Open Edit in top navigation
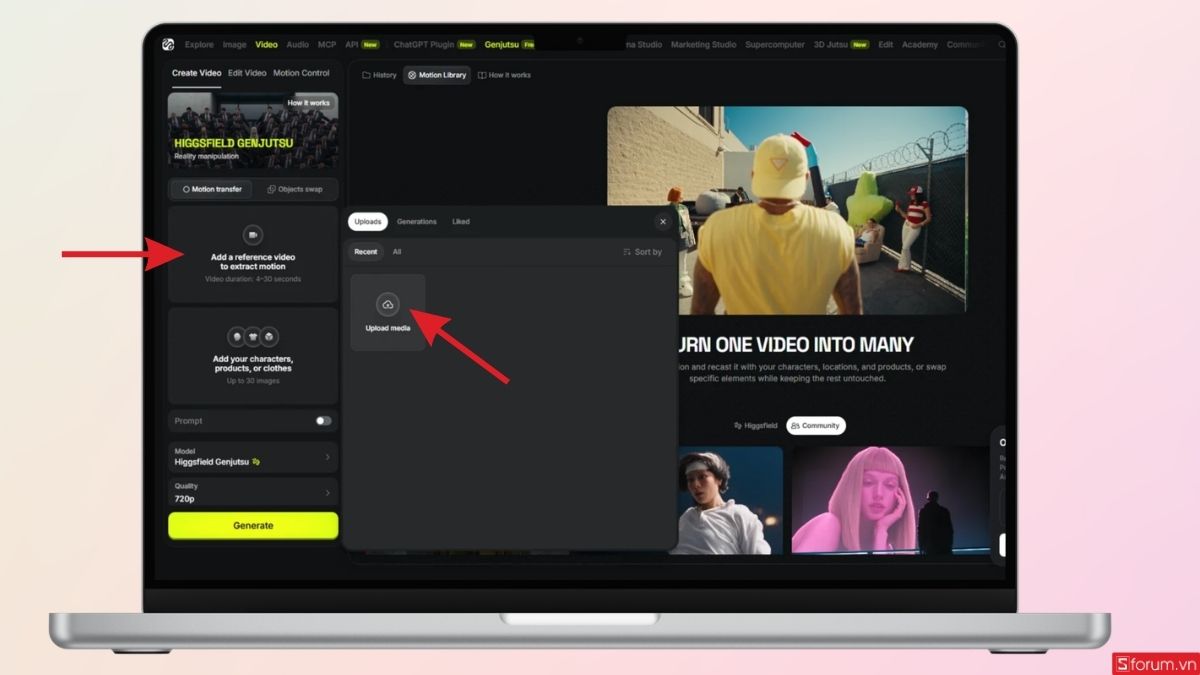Viewport: 1200px width, 675px height. point(886,45)
